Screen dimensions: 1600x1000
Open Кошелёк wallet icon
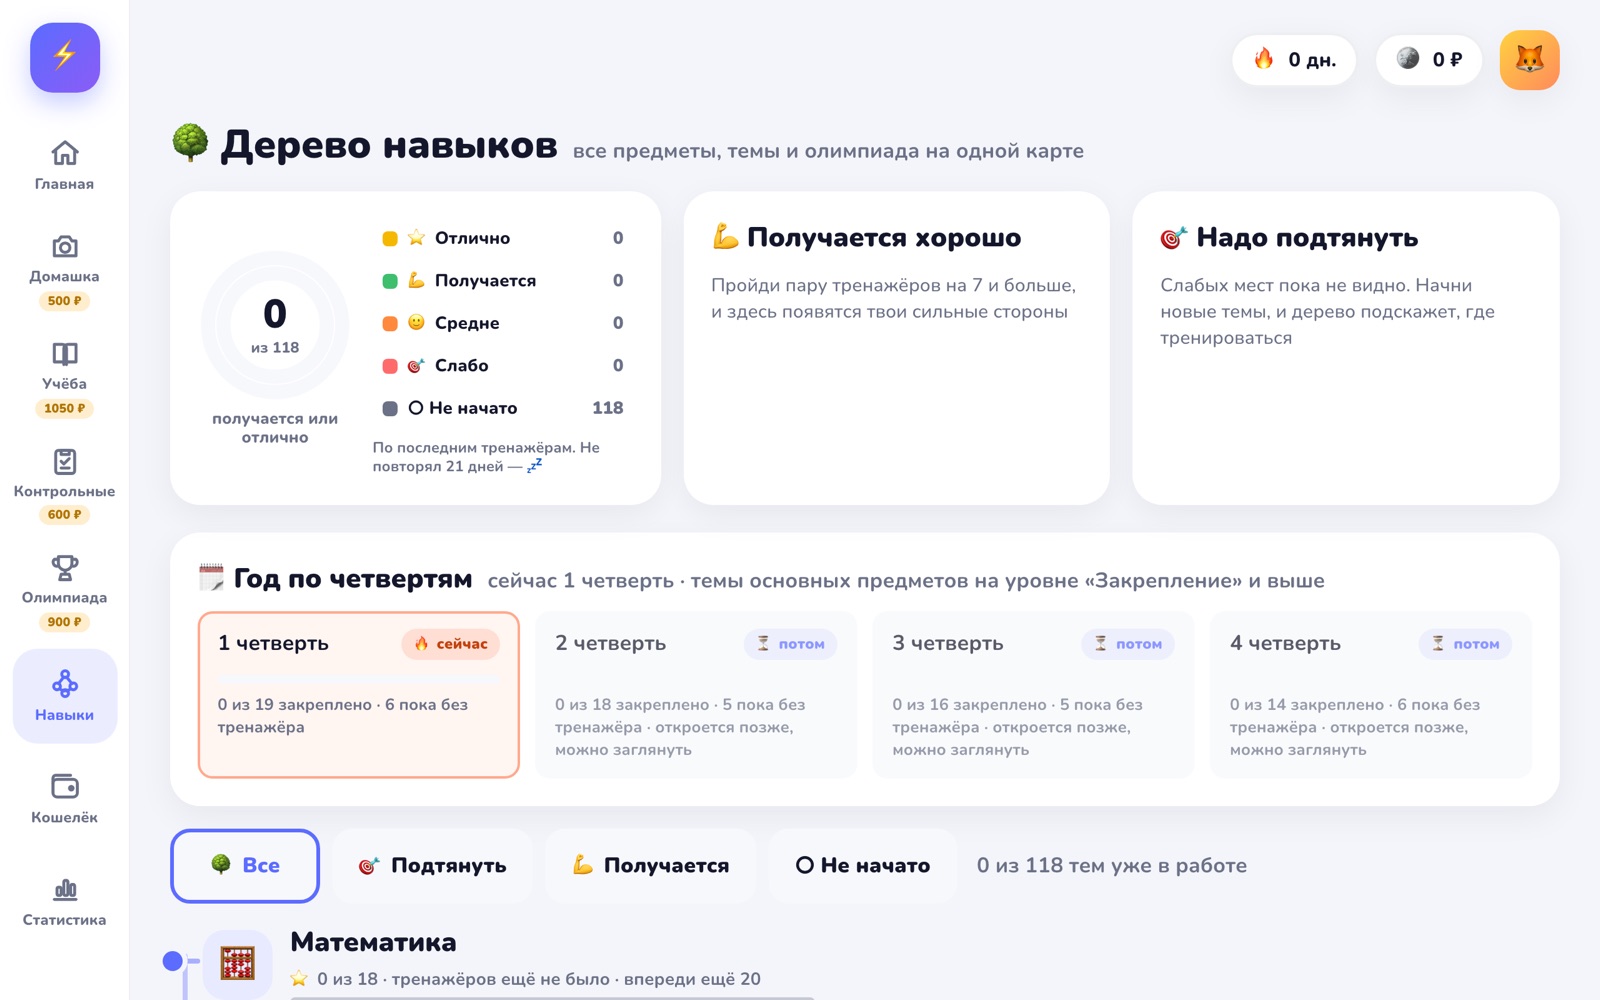(x=65, y=787)
